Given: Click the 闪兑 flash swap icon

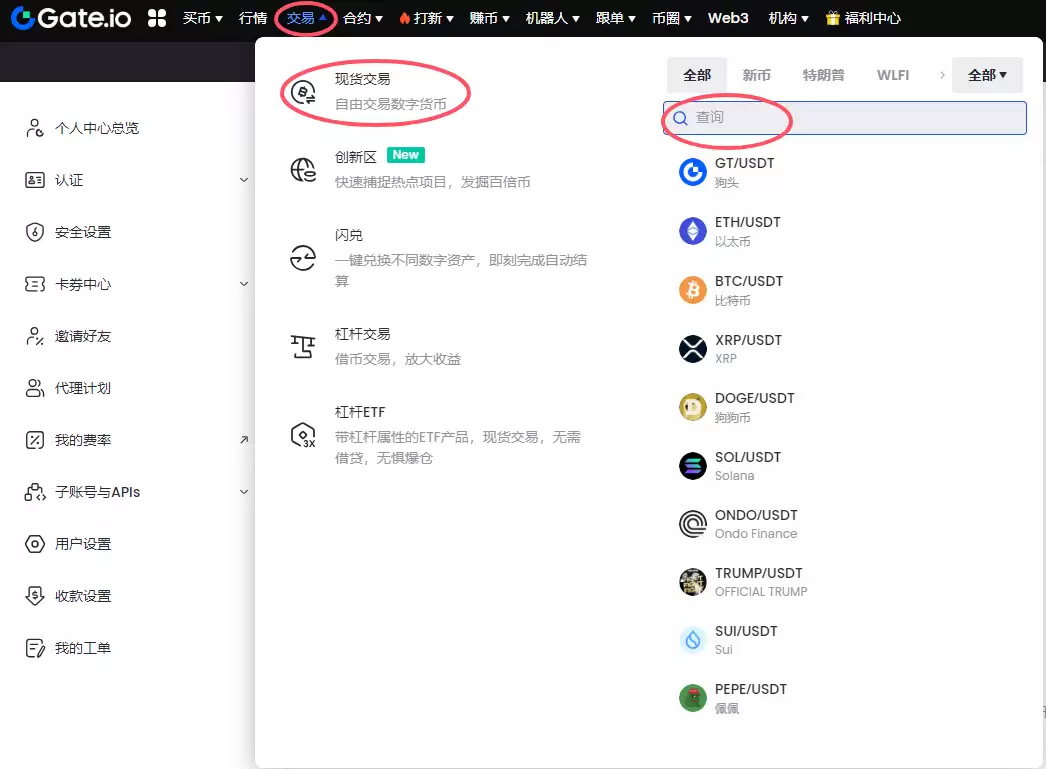Looking at the screenshot, I should (302, 258).
